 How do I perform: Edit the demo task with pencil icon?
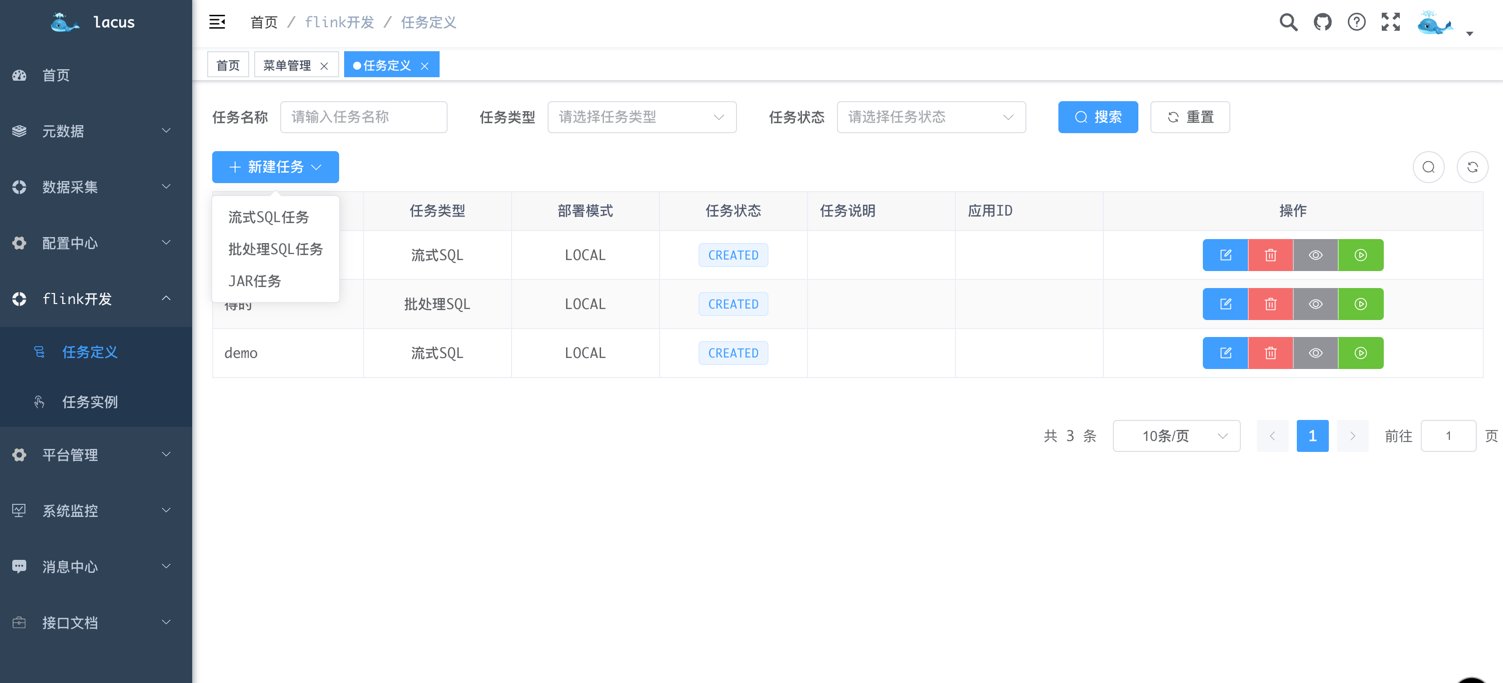[1224, 353]
